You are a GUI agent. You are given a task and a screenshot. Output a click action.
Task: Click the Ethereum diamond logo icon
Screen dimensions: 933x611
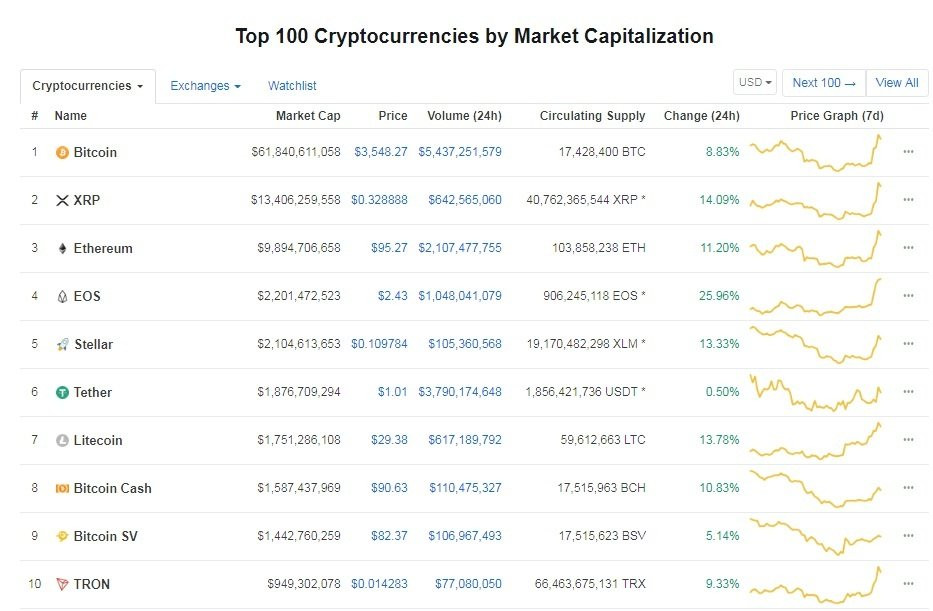click(x=62, y=249)
